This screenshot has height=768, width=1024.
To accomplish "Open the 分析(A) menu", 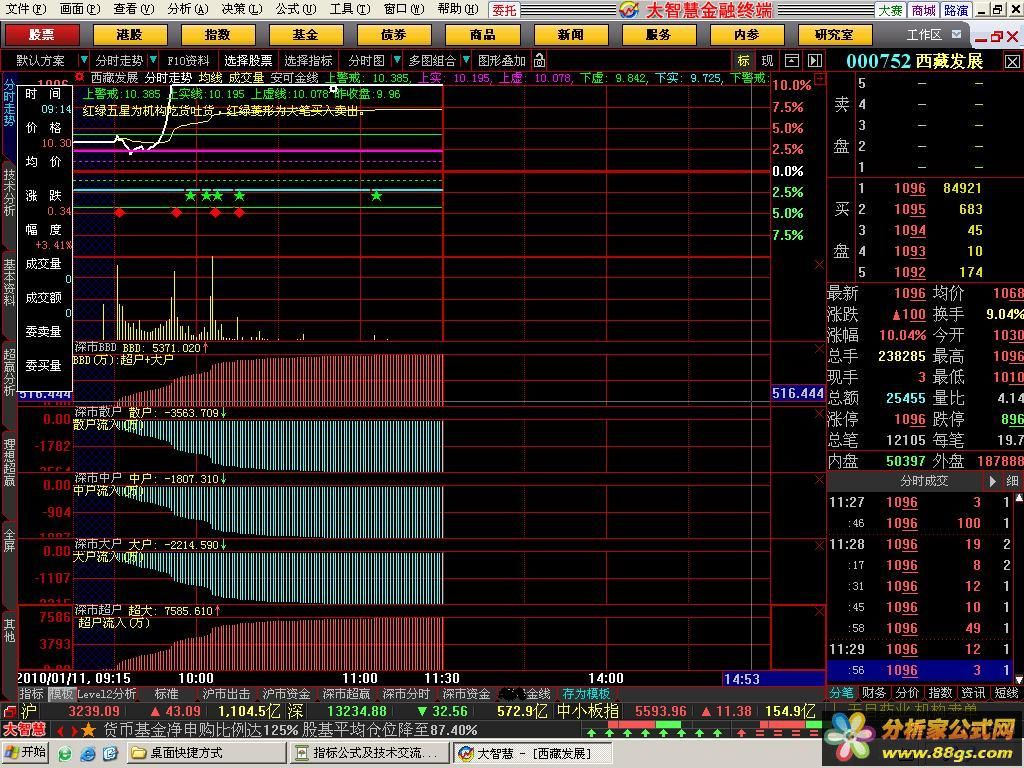I will click(x=187, y=8).
